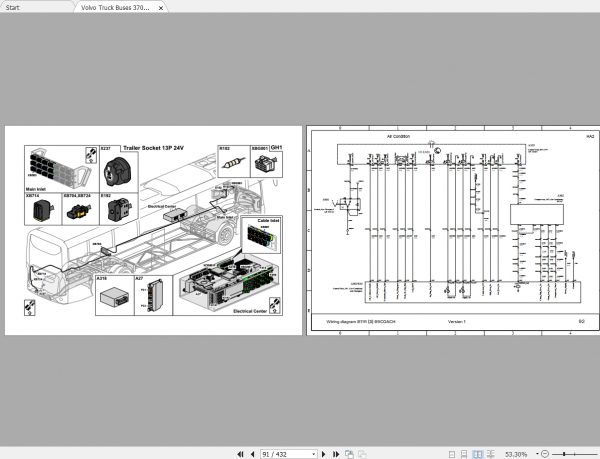Select continuous facing view mode
The width and height of the screenshot is (600, 459).
(490, 454)
